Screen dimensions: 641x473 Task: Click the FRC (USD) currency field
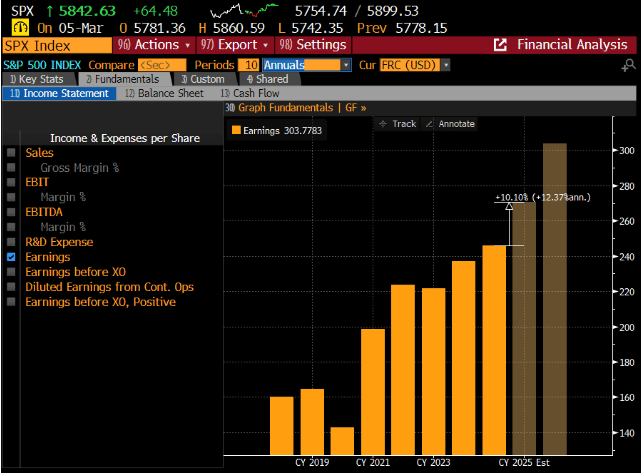click(410, 65)
